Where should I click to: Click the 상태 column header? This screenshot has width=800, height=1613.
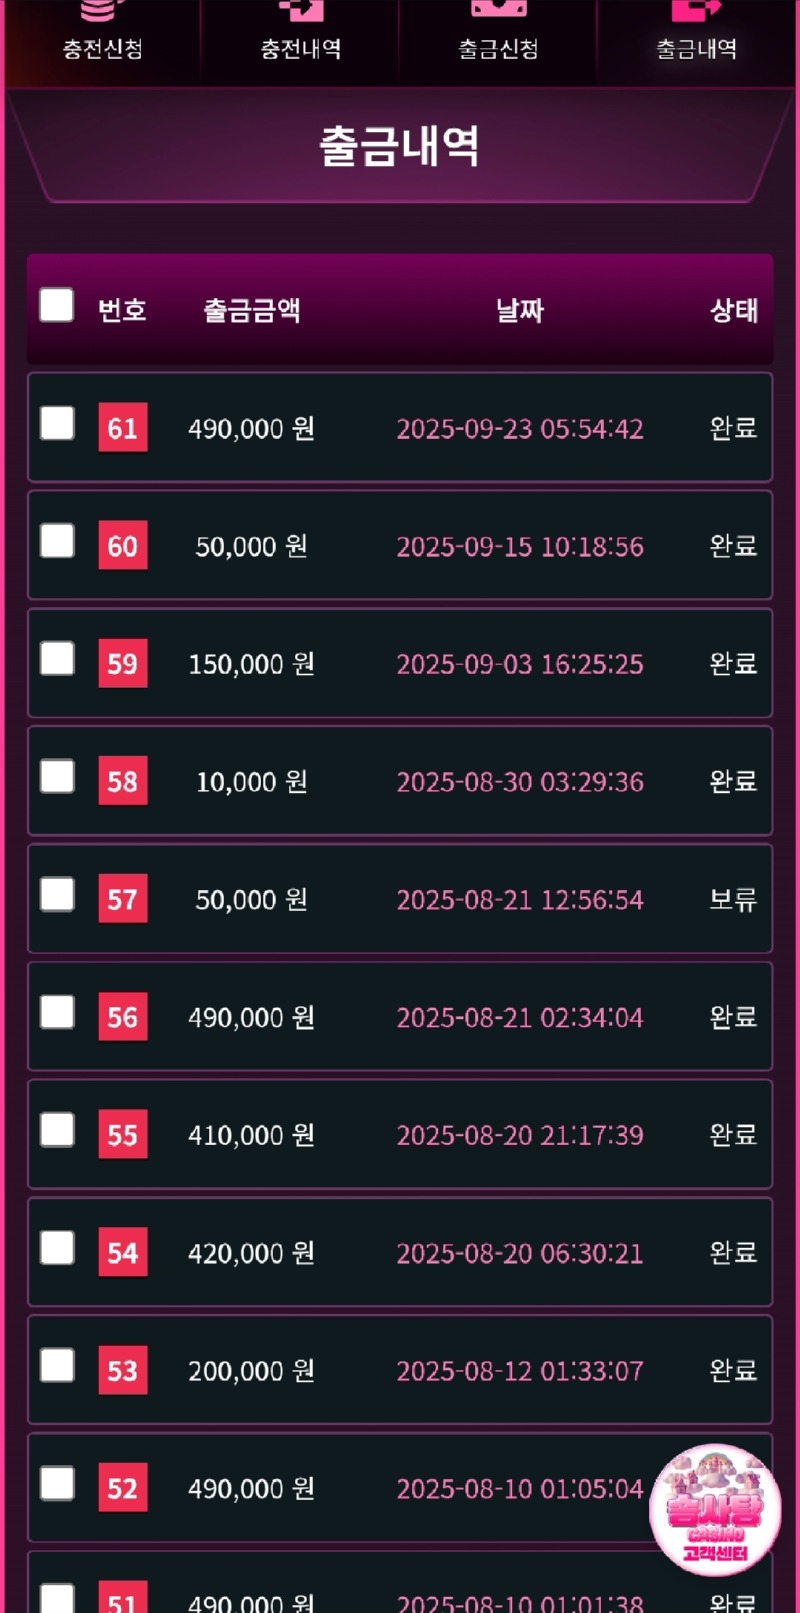(x=733, y=310)
